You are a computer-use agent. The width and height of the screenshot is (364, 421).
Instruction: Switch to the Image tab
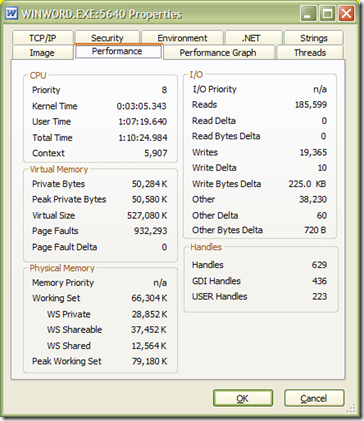[x=42, y=53]
